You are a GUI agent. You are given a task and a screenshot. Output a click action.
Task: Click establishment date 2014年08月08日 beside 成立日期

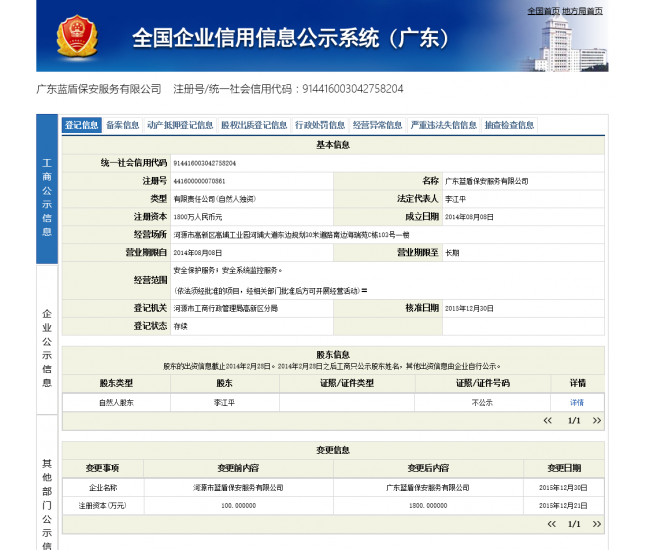pyautogui.click(x=469, y=217)
